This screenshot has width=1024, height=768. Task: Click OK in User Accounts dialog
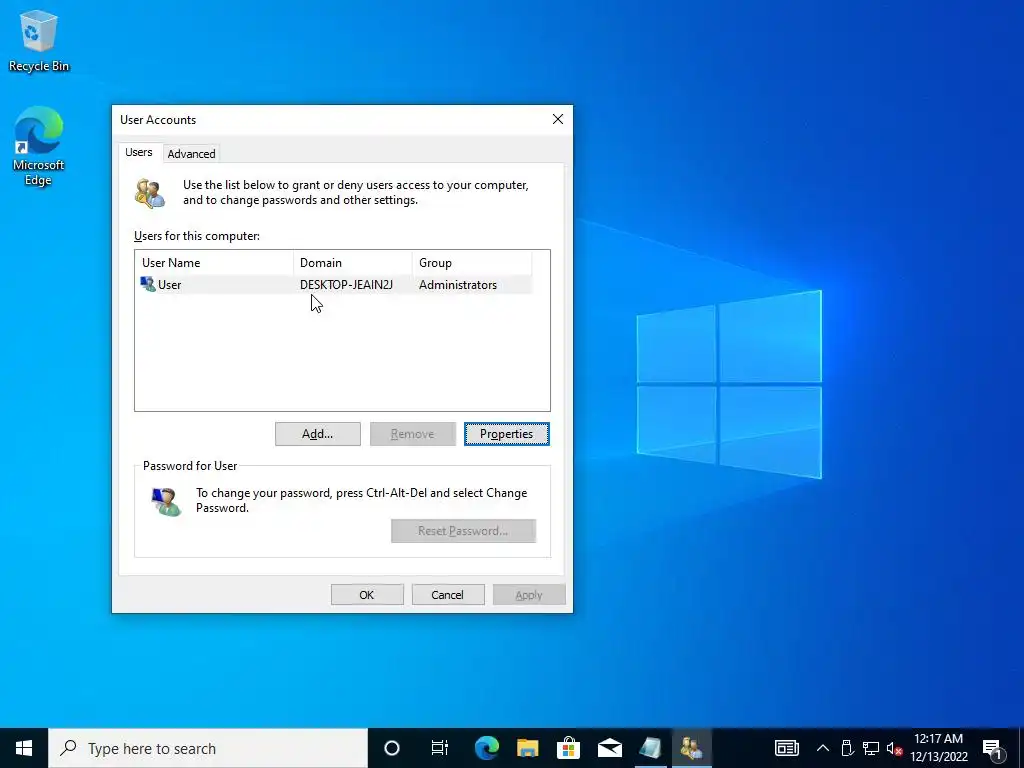(x=367, y=595)
